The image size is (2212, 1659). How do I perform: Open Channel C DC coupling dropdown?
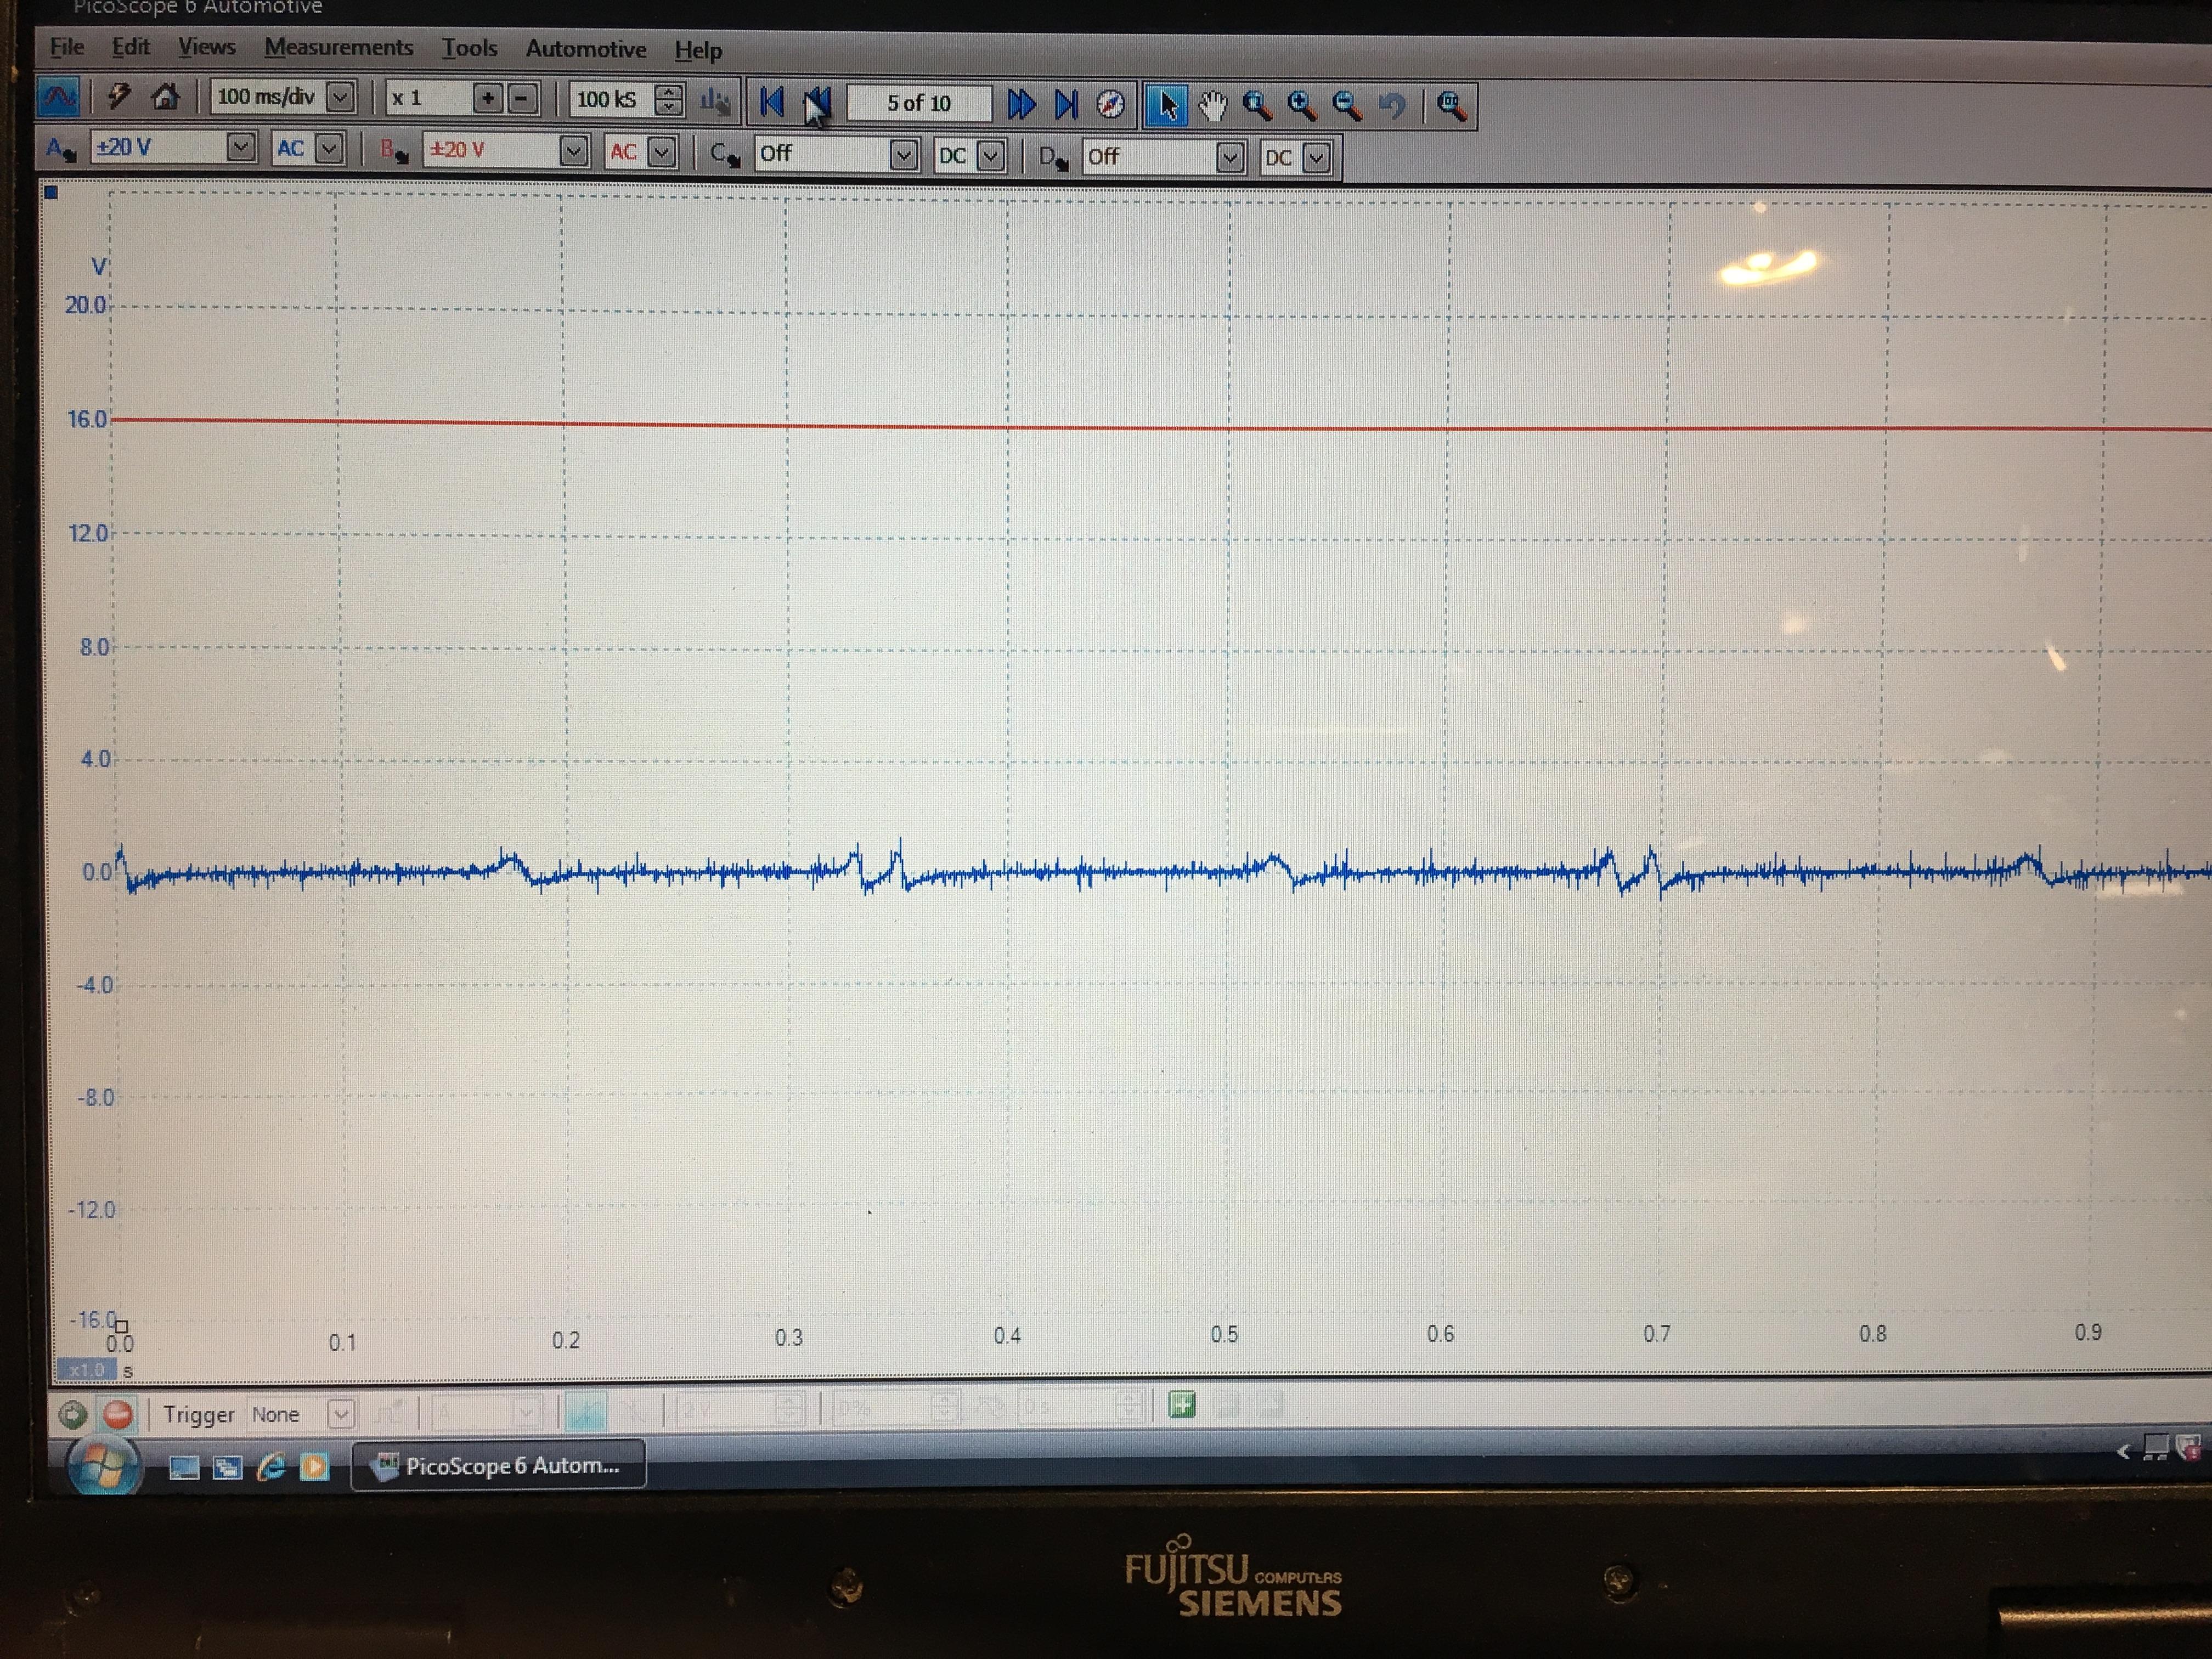coord(991,156)
